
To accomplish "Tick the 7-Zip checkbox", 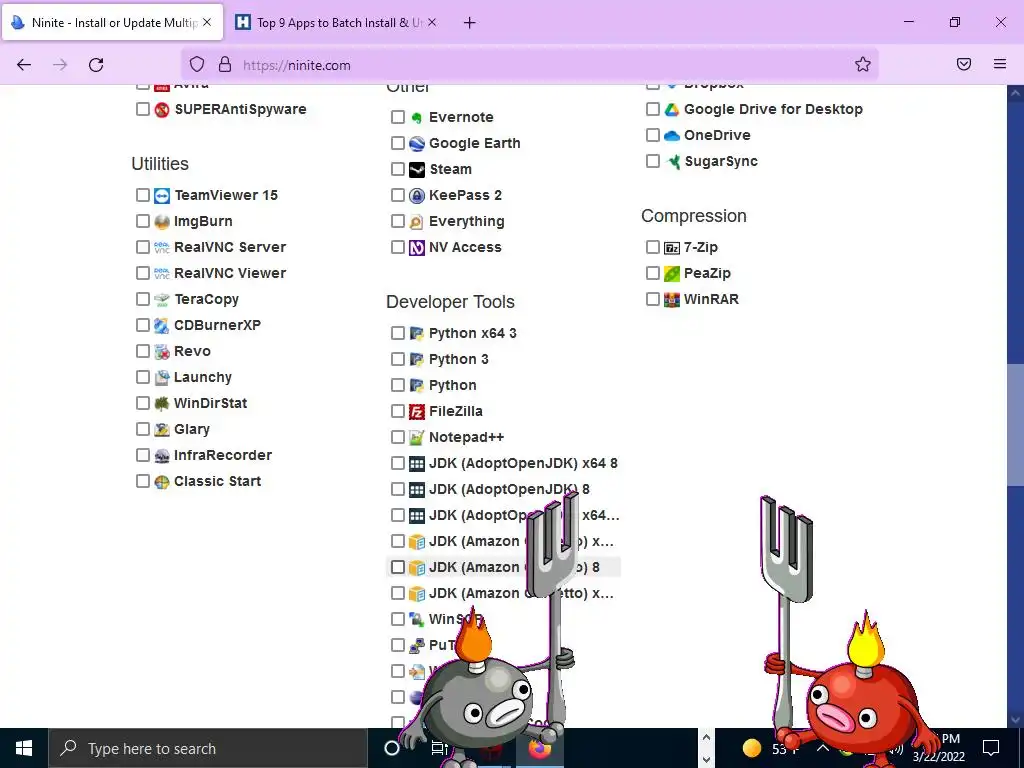I will [653, 247].
